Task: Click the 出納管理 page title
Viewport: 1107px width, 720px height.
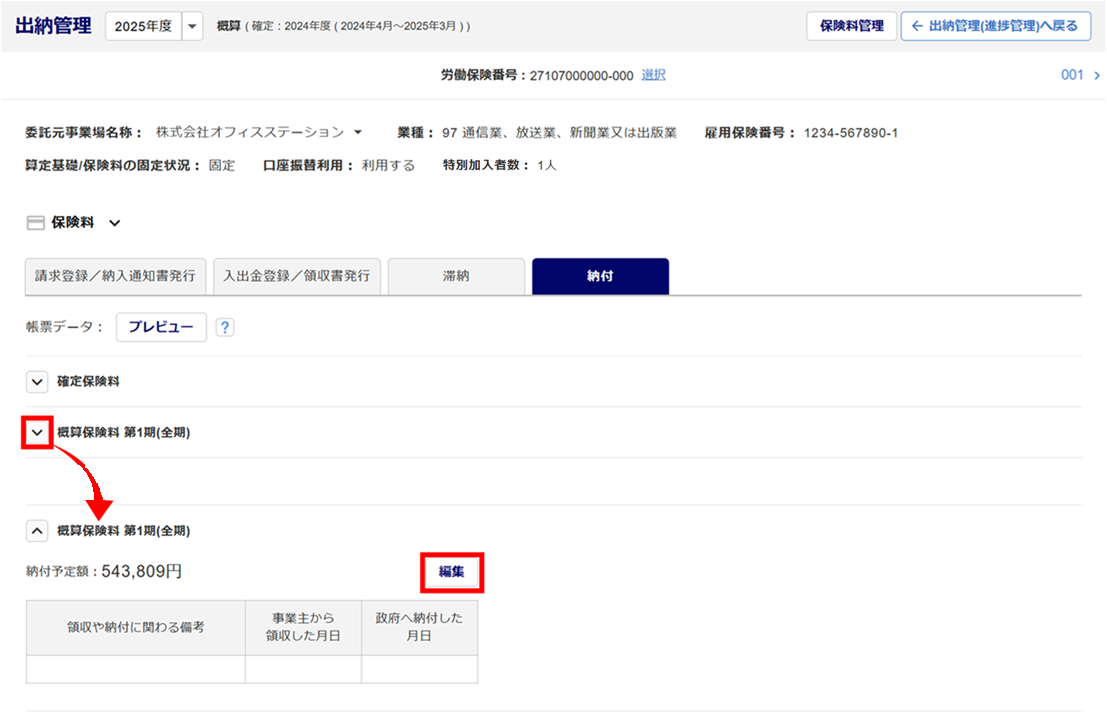Action: [x=54, y=26]
